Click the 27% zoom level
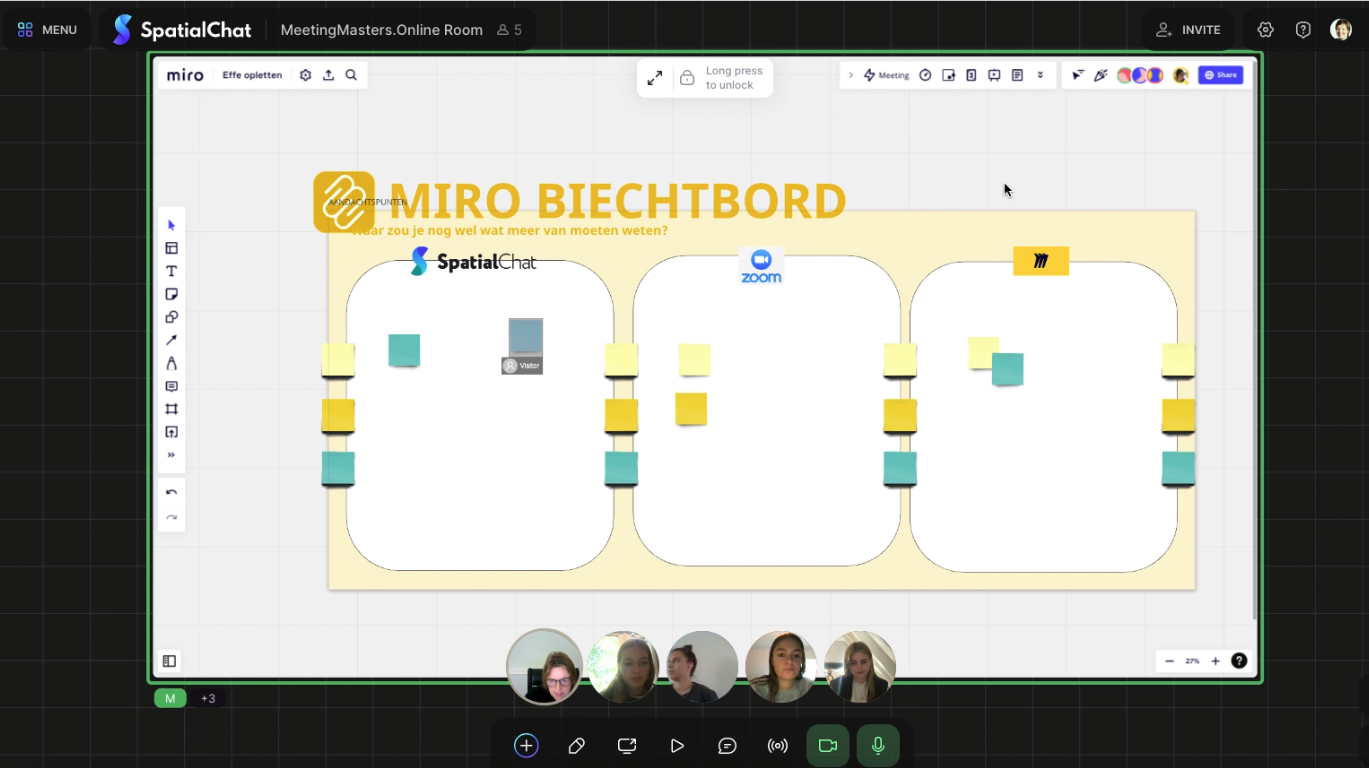 tap(1192, 661)
